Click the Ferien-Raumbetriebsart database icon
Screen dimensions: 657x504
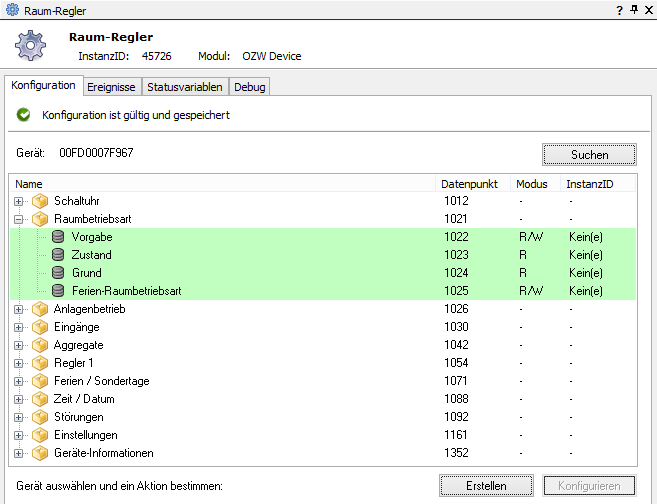pos(58,291)
